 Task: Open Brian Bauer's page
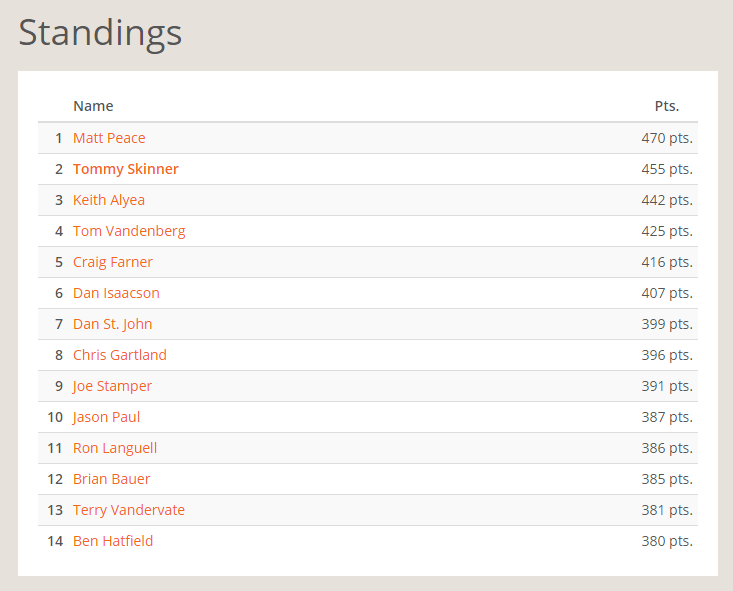tap(112, 479)
